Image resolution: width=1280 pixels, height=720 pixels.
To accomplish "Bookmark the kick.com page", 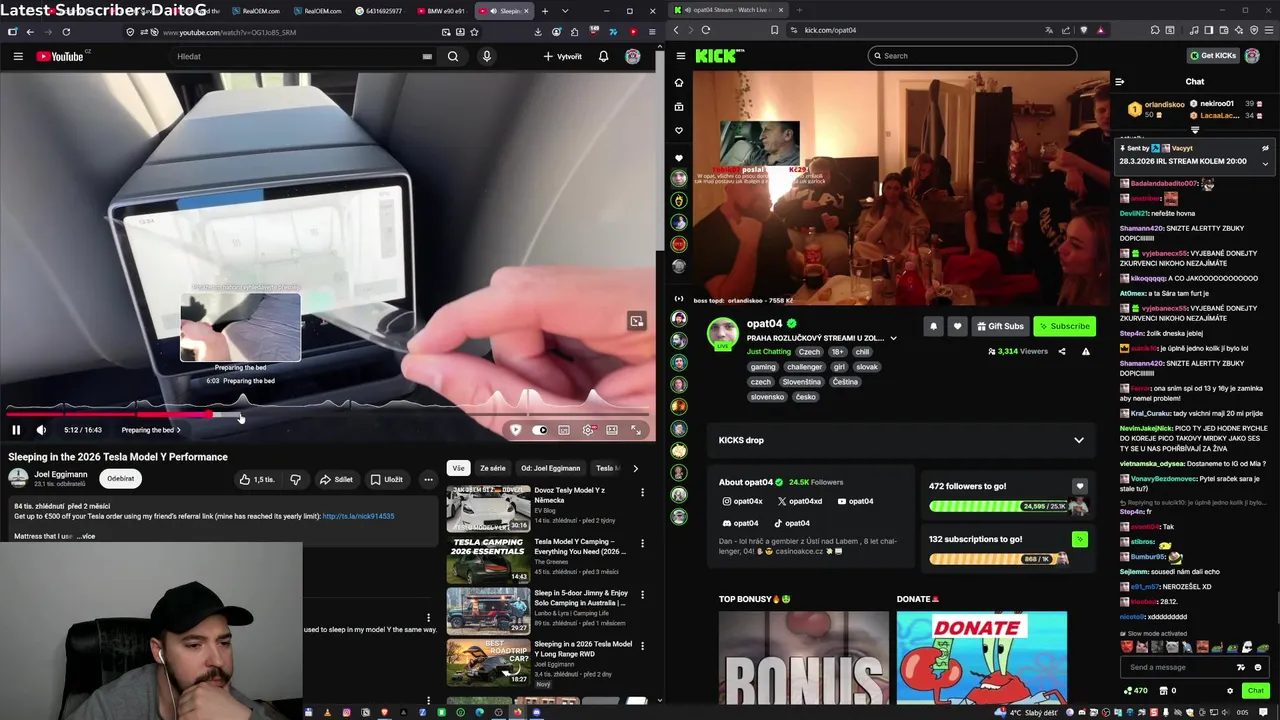I will coord(774,30).
